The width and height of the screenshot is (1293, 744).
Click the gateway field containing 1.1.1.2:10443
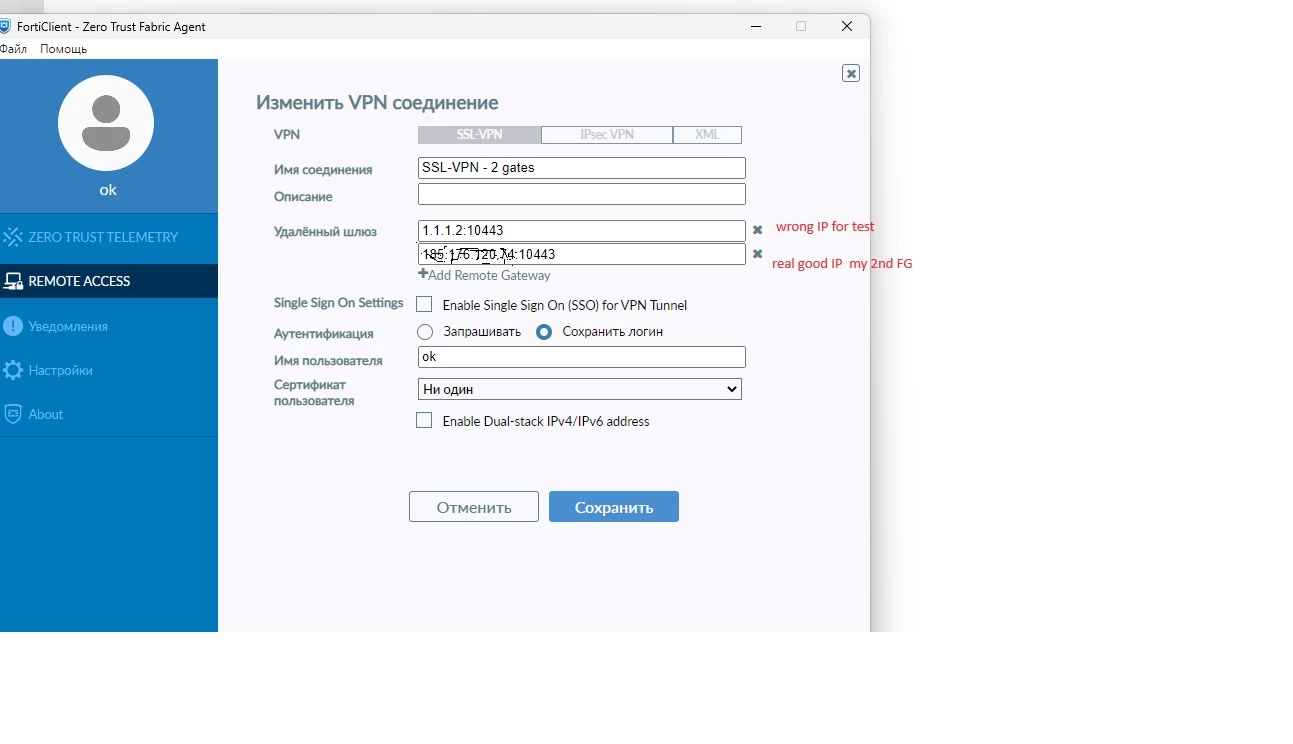582,231
